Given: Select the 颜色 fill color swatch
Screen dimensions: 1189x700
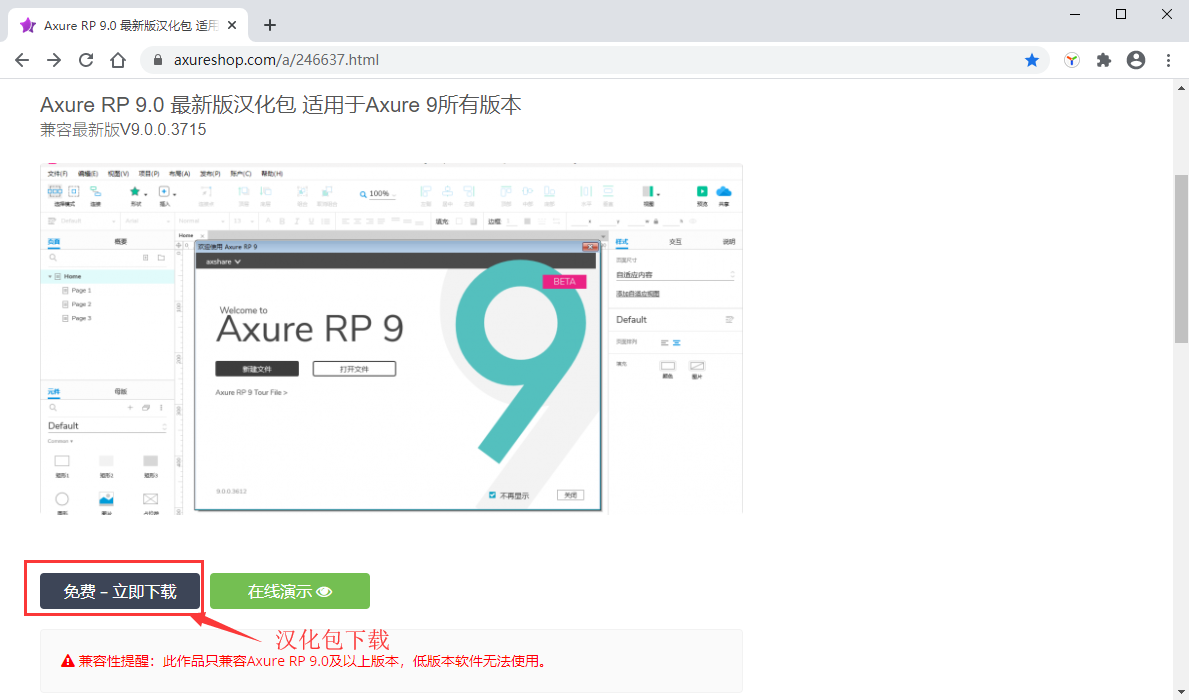Looking at the screenshot, I should [x=668, y=368].
